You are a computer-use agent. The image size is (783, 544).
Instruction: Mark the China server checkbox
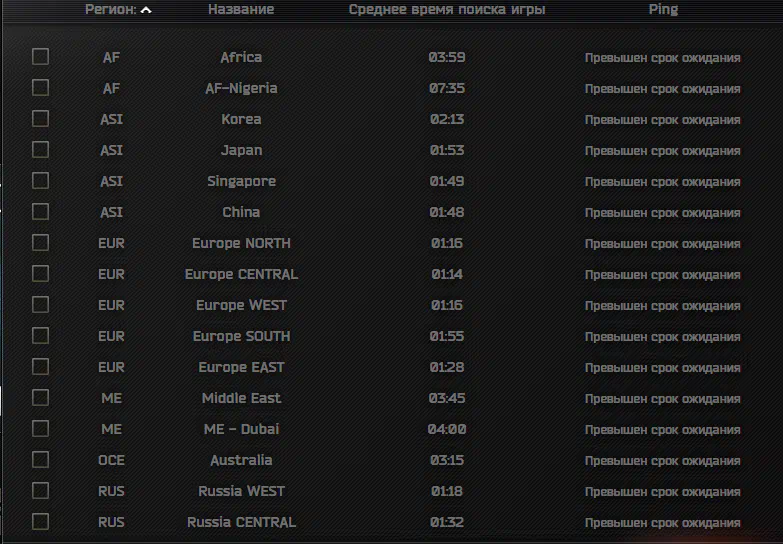coord(40,212)
